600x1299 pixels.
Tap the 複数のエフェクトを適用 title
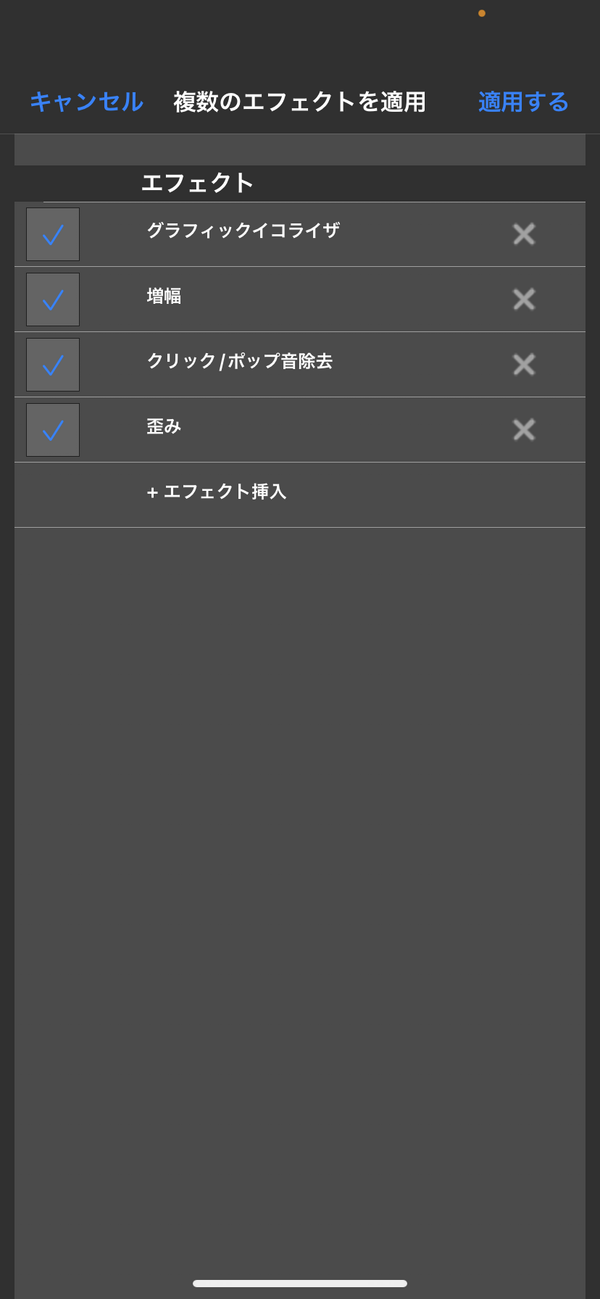point(300,102)
